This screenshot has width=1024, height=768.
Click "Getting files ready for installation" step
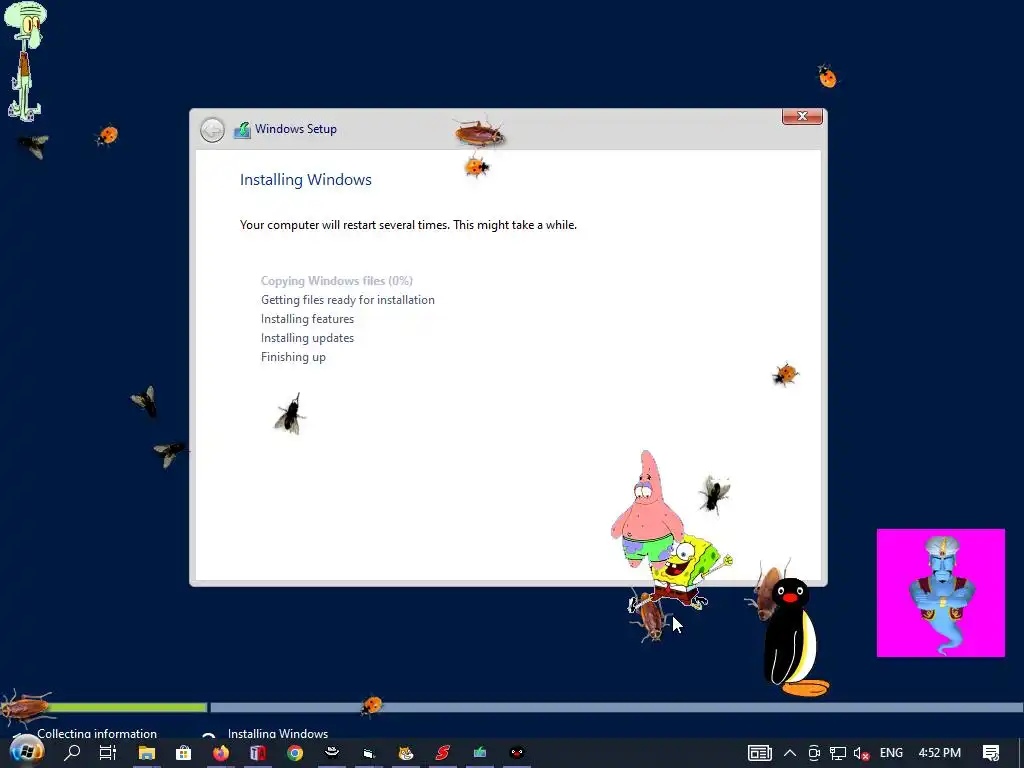(347, 300)
